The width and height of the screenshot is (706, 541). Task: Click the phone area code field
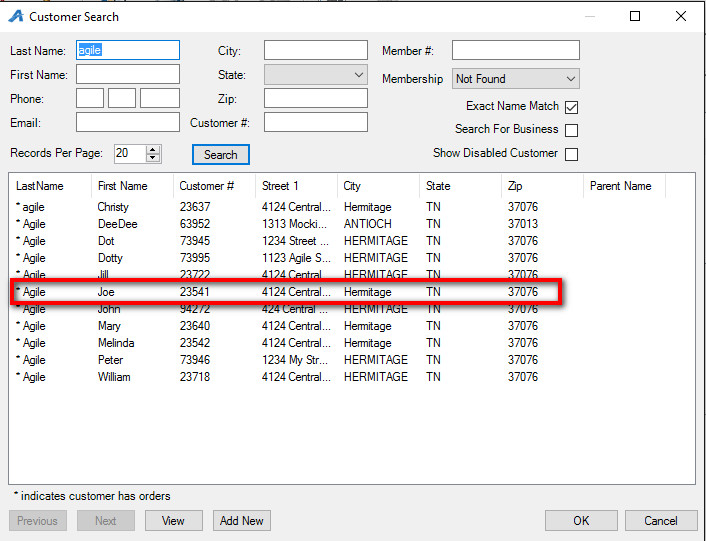click(x=90, y=98)
